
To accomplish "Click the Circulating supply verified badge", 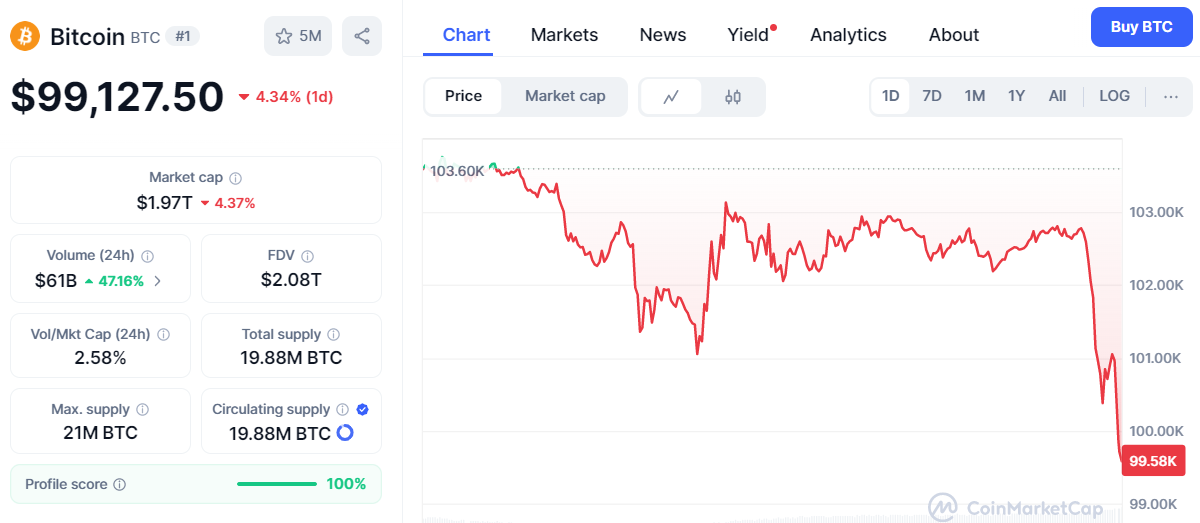I will pyautogui.click(x=363, y=409).
